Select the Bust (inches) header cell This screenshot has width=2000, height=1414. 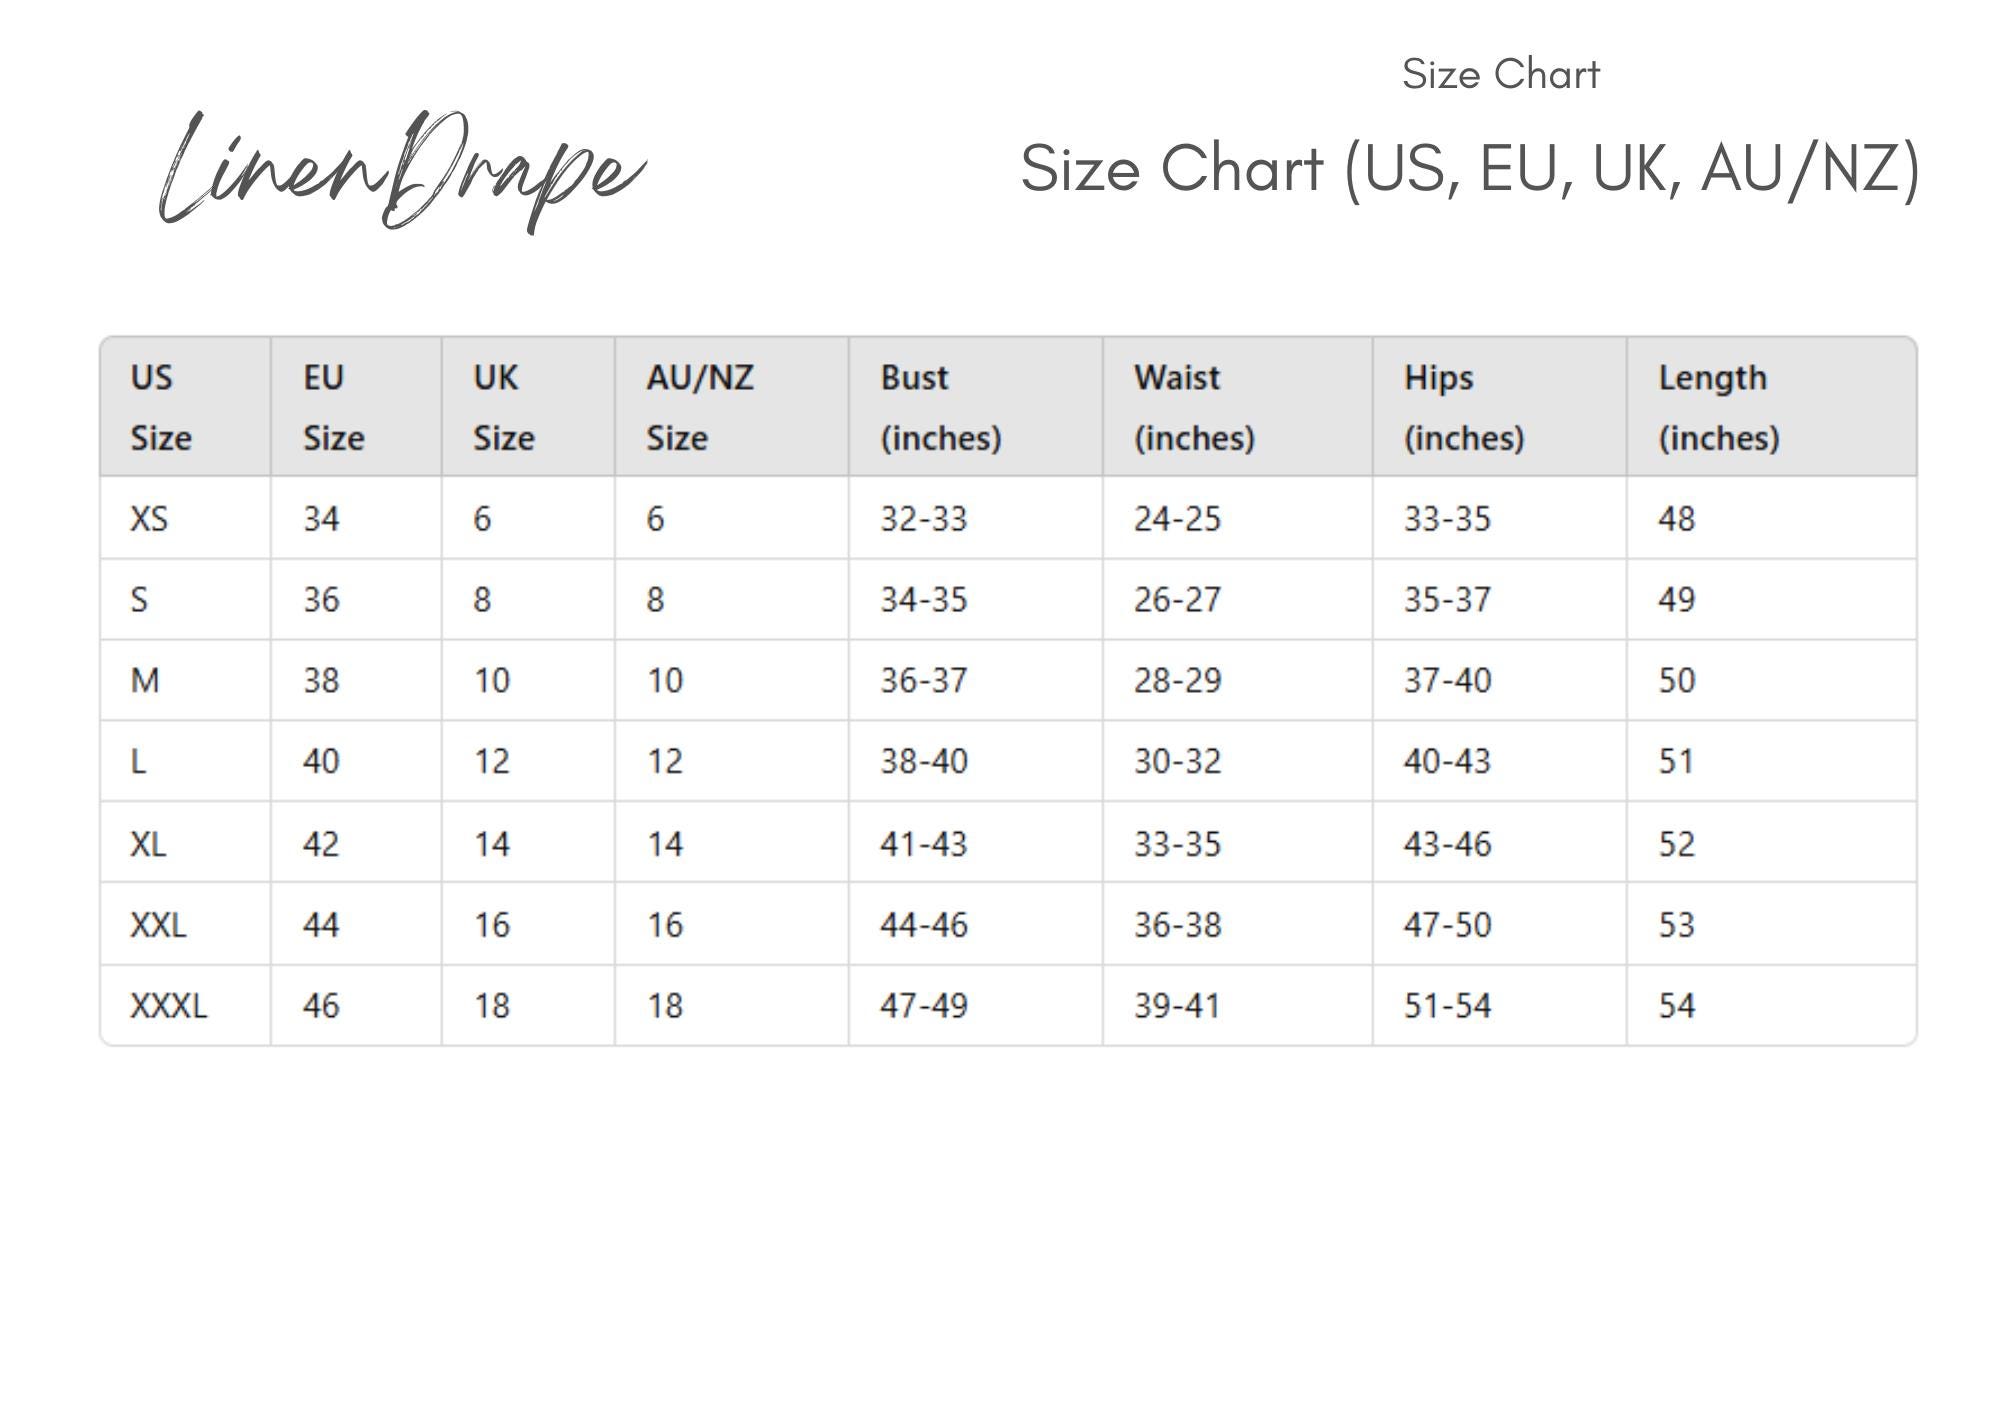[976, 407]
